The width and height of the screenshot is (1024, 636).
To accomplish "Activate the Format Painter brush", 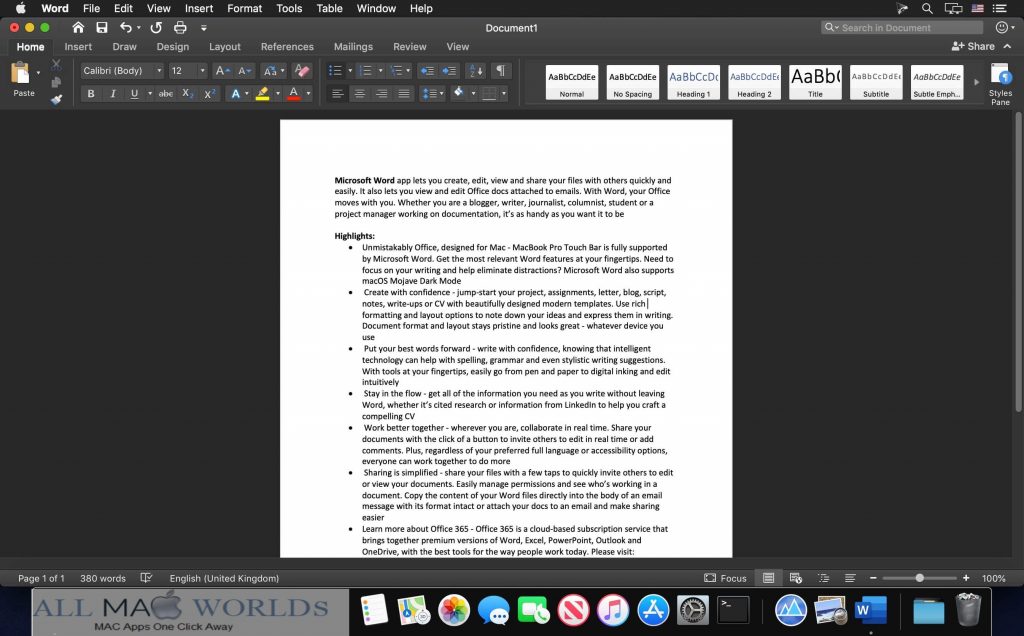I will click(x=56, y=99).
